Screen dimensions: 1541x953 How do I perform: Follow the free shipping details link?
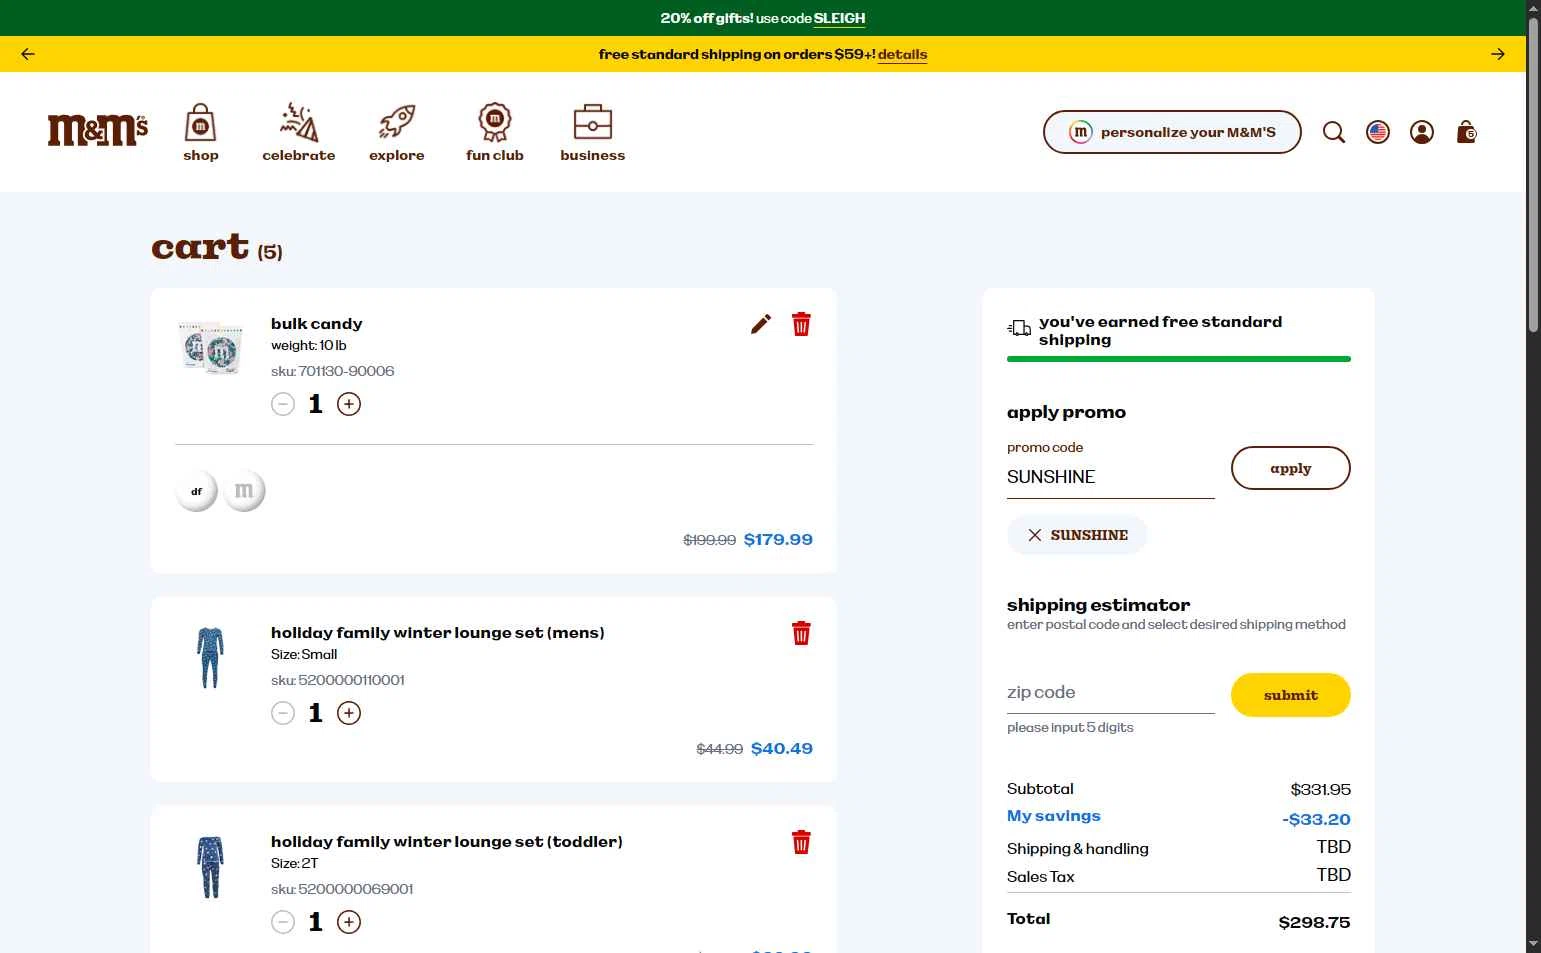[902, 55]
